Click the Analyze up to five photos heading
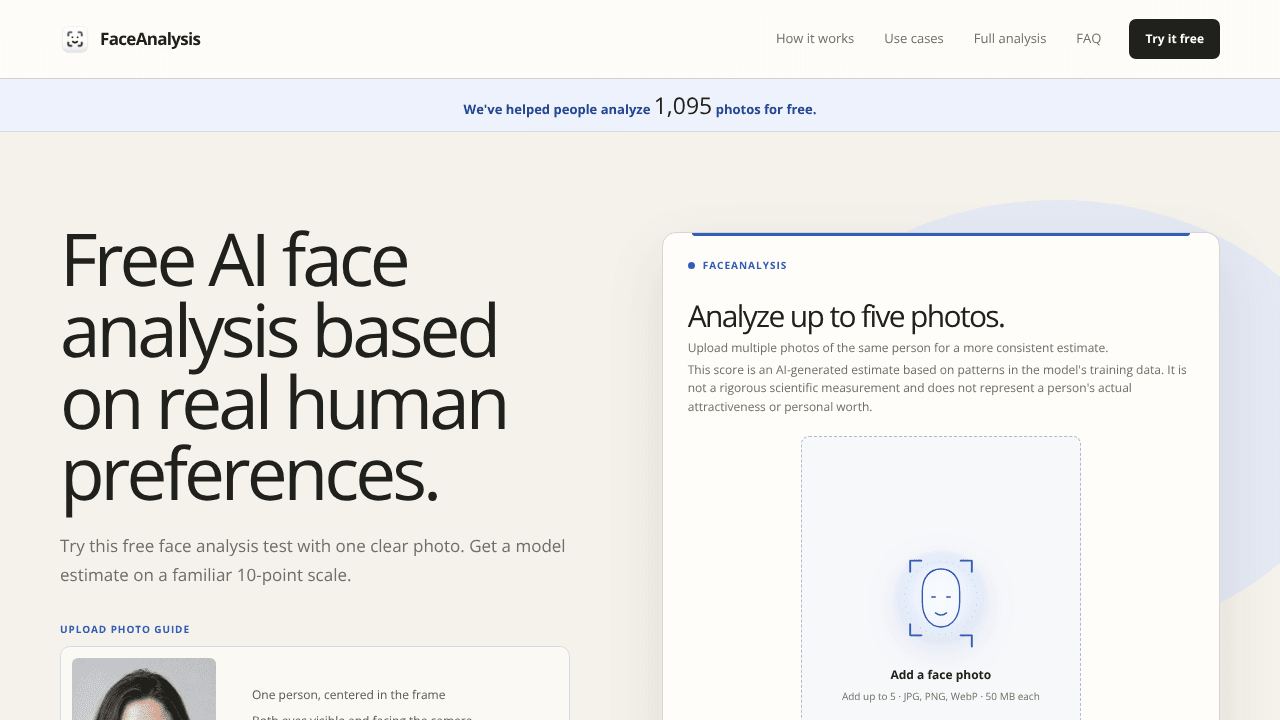The image size is (1280, 720). [846, 316]
